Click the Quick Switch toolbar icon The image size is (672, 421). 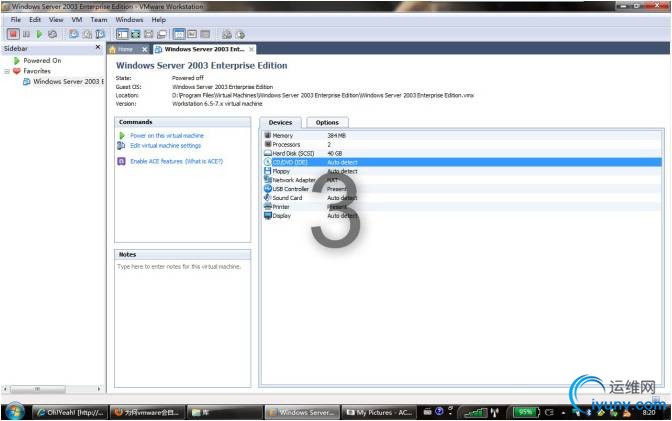pyautogui.click(x=149, y=34)
